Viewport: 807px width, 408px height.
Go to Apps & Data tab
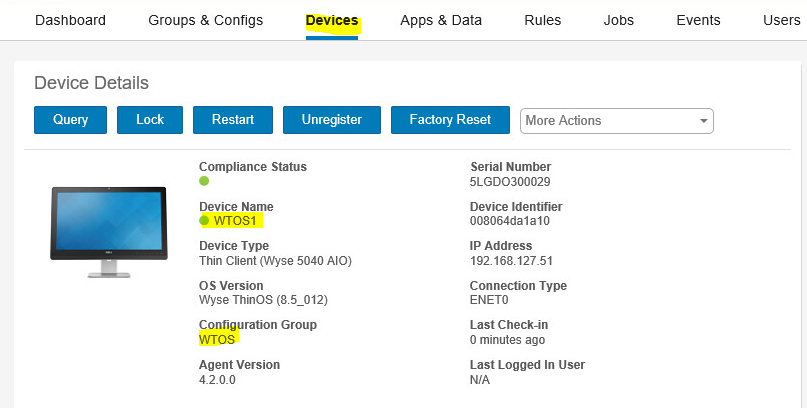440,20
